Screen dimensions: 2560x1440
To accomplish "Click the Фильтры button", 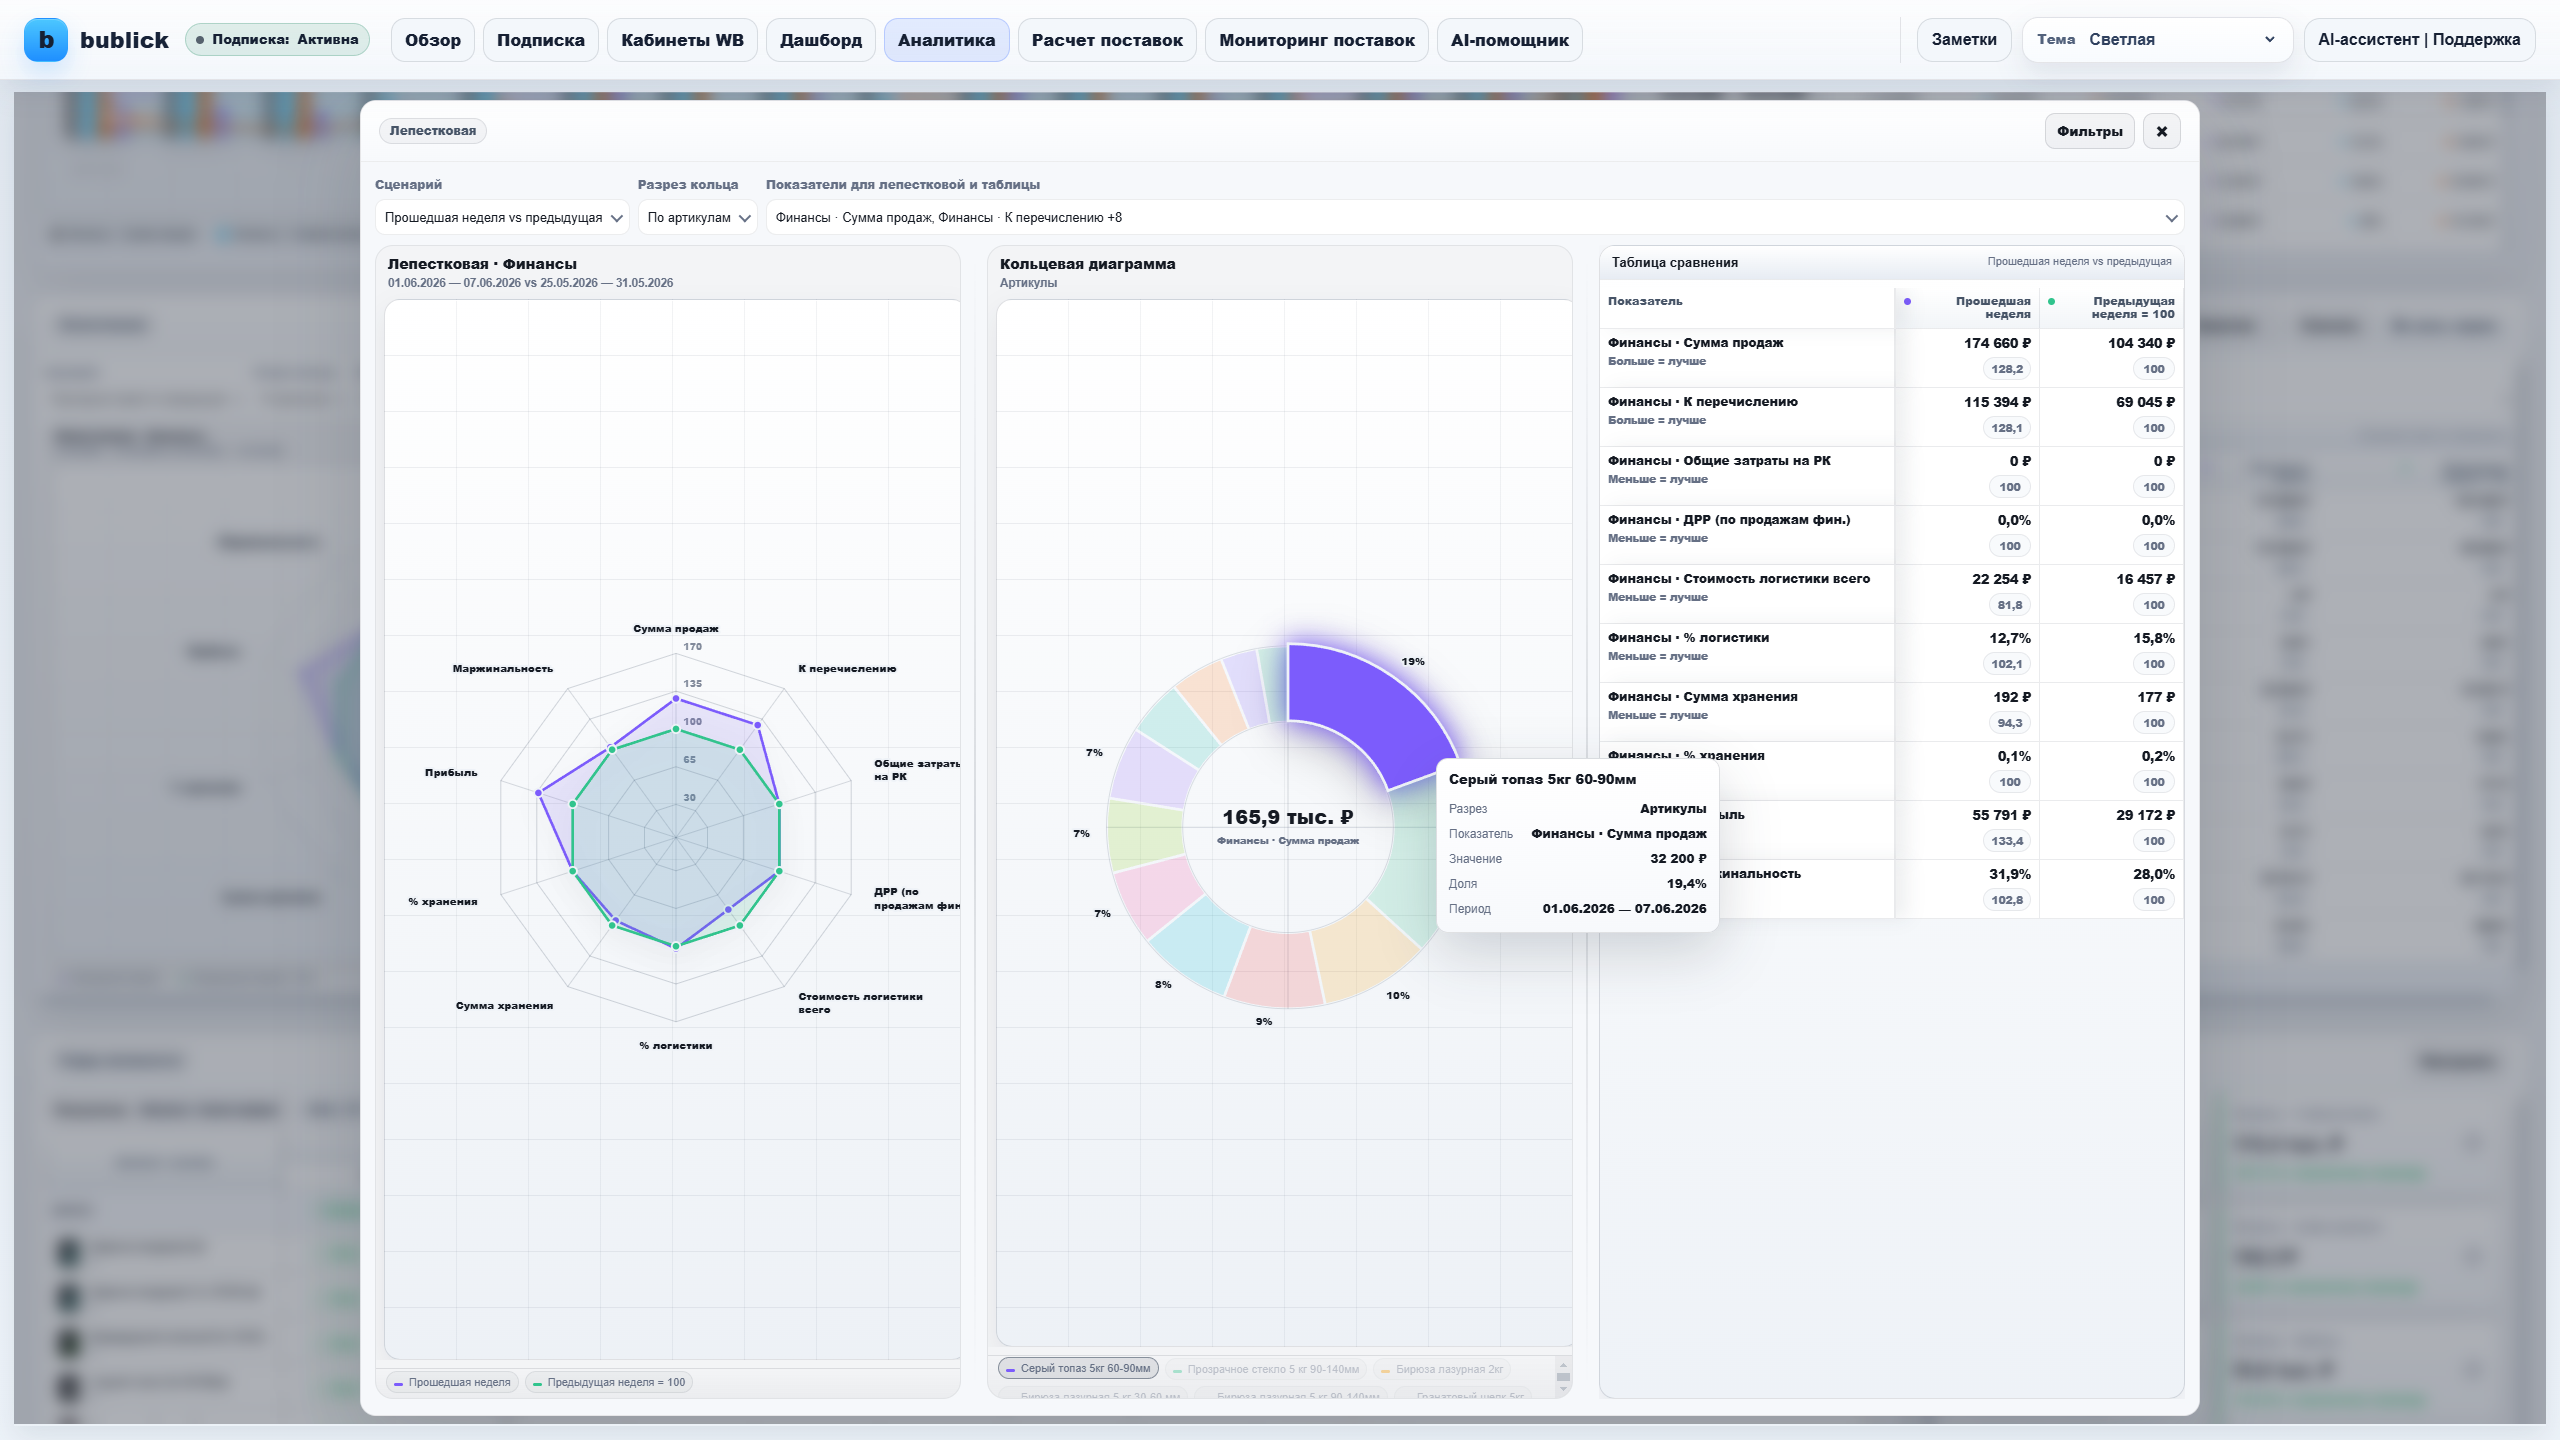I will click(x=2089, y=131).
